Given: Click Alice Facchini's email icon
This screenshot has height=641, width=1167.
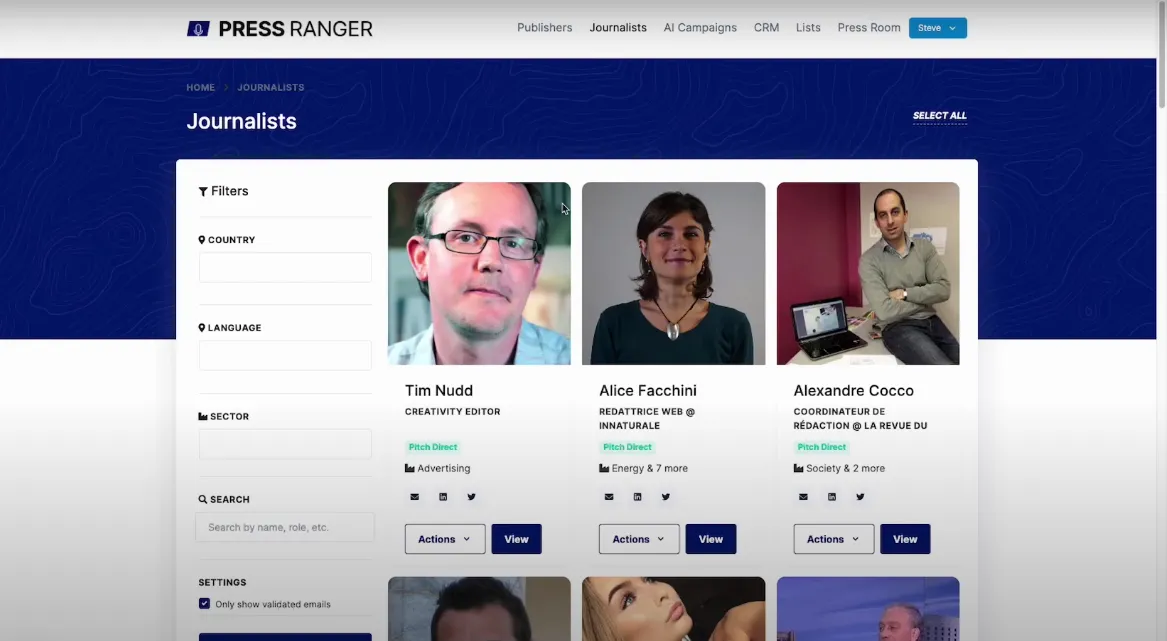Looking at the screenshot, I should (608, 497).
